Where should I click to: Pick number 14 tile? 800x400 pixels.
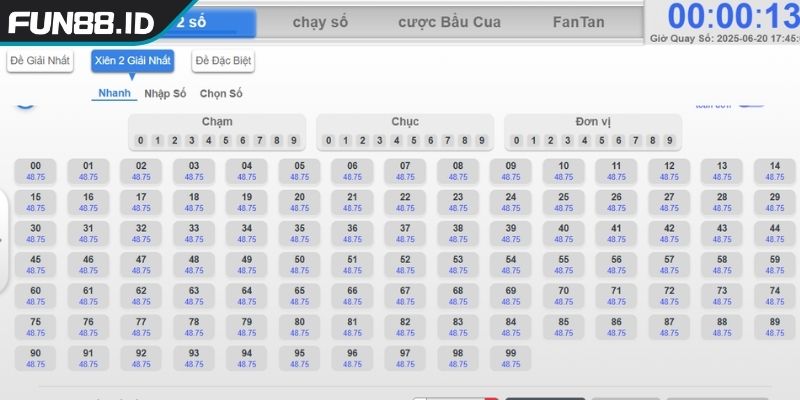pyautogui.click(x=774, y=171)
